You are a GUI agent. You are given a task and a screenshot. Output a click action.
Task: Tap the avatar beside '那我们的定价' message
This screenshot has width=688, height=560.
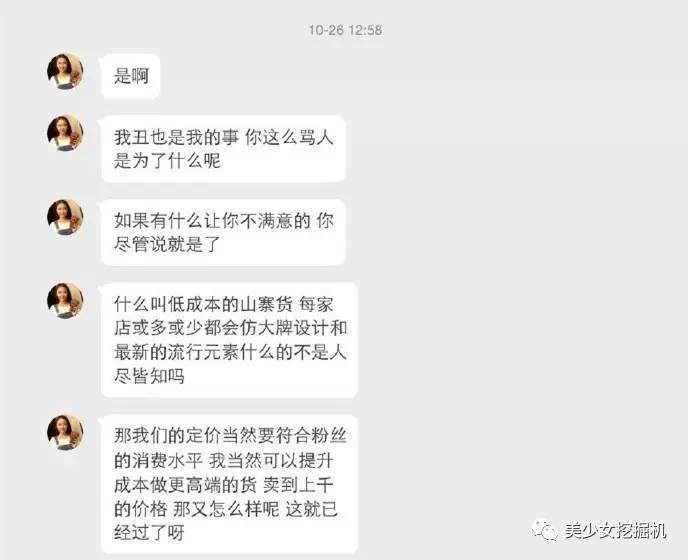coord(65,432)
